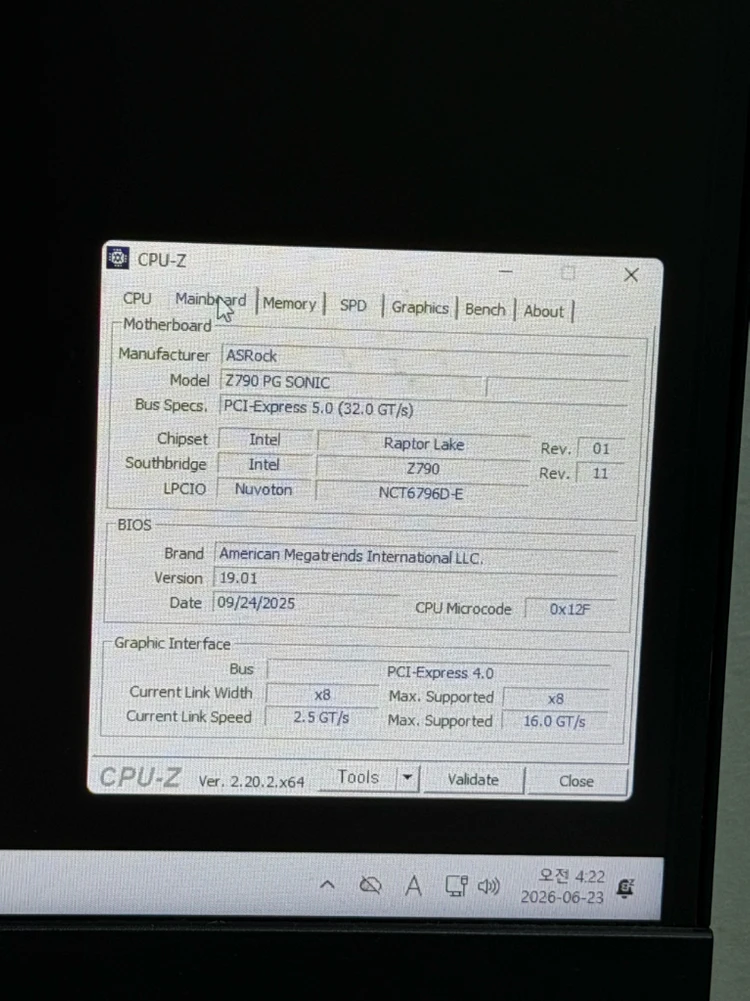Click the Validate button
The height and width of the screenshot is (1001, 750).
[x=473, y=779]
